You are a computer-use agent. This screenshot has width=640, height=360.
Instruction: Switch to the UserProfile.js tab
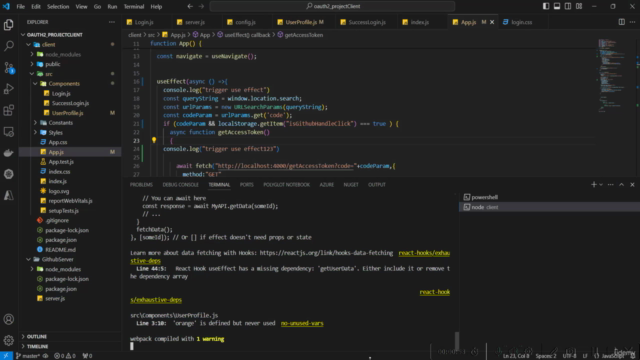pos(301,22)
